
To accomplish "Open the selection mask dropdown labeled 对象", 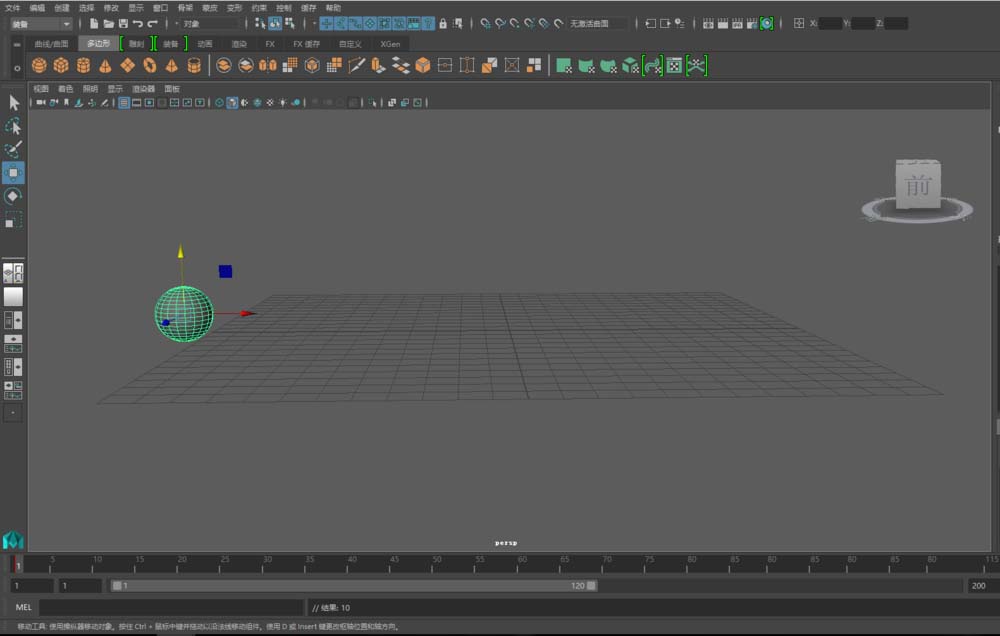I will [205, 23].
